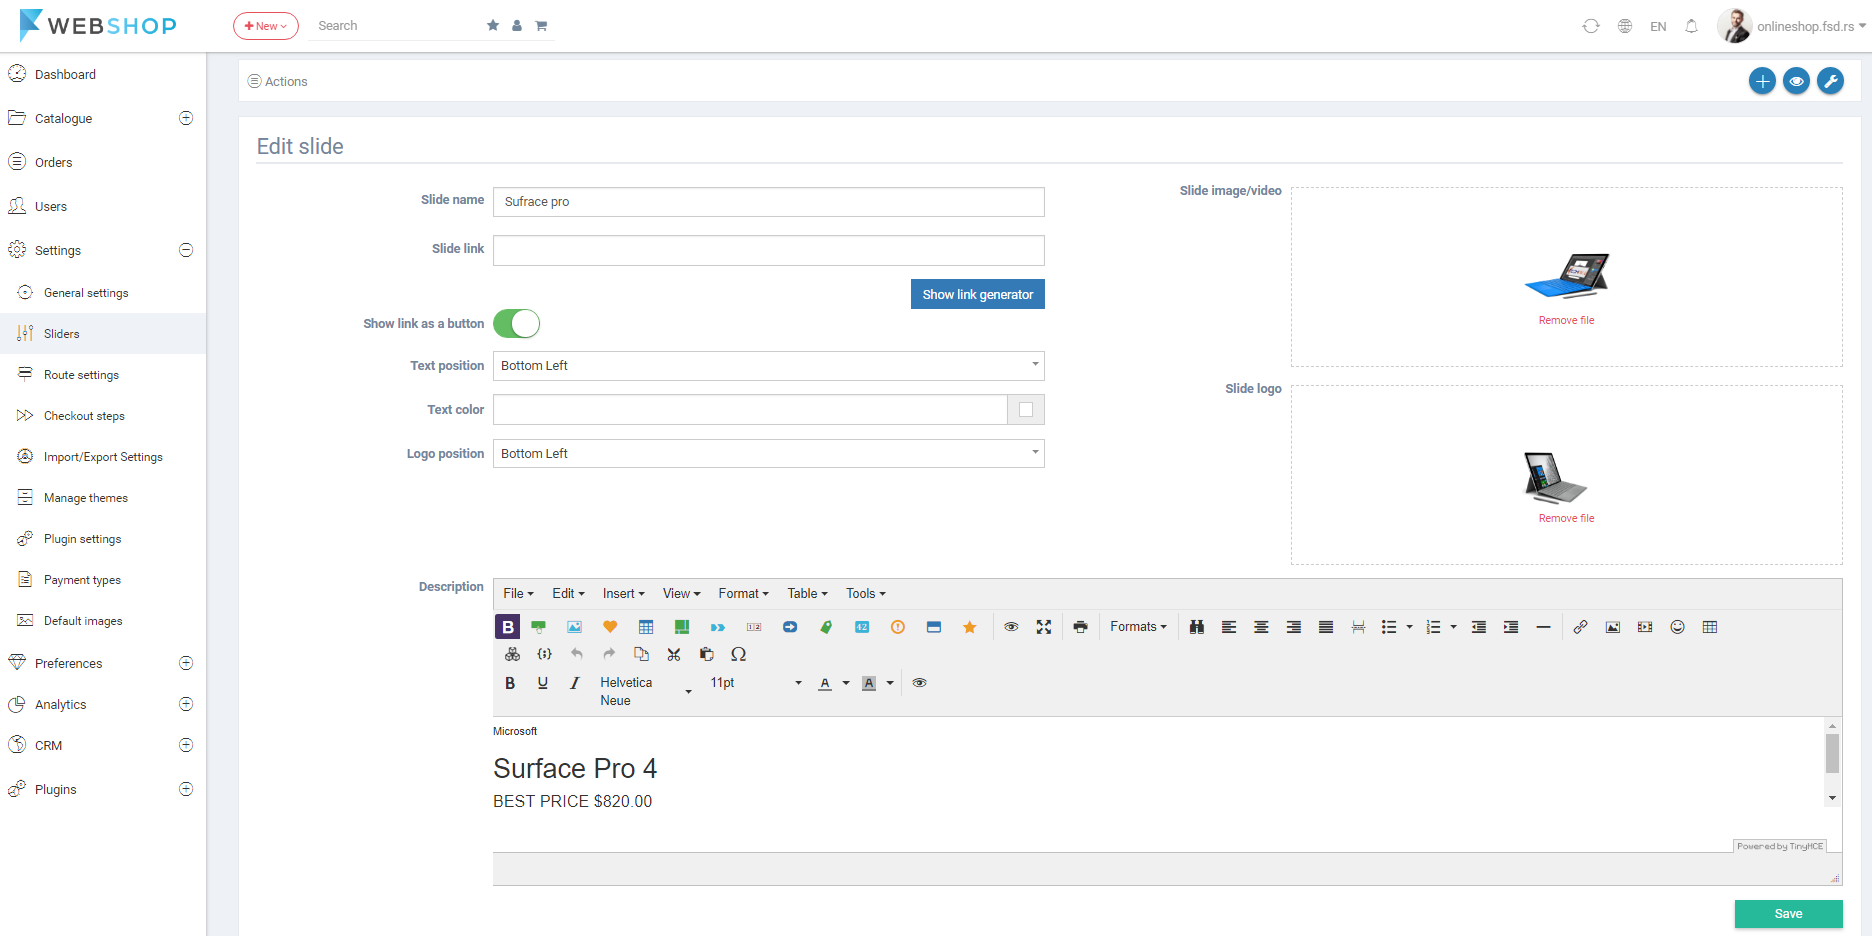
Task: Increase indent in the editor
Action: (x=1511, y=627)
